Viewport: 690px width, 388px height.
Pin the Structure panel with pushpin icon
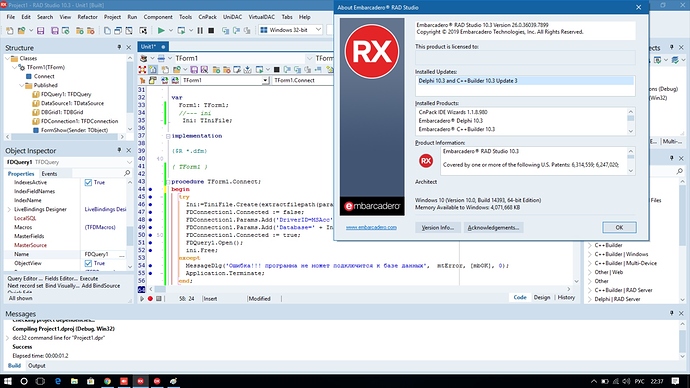tap(119, 47)
